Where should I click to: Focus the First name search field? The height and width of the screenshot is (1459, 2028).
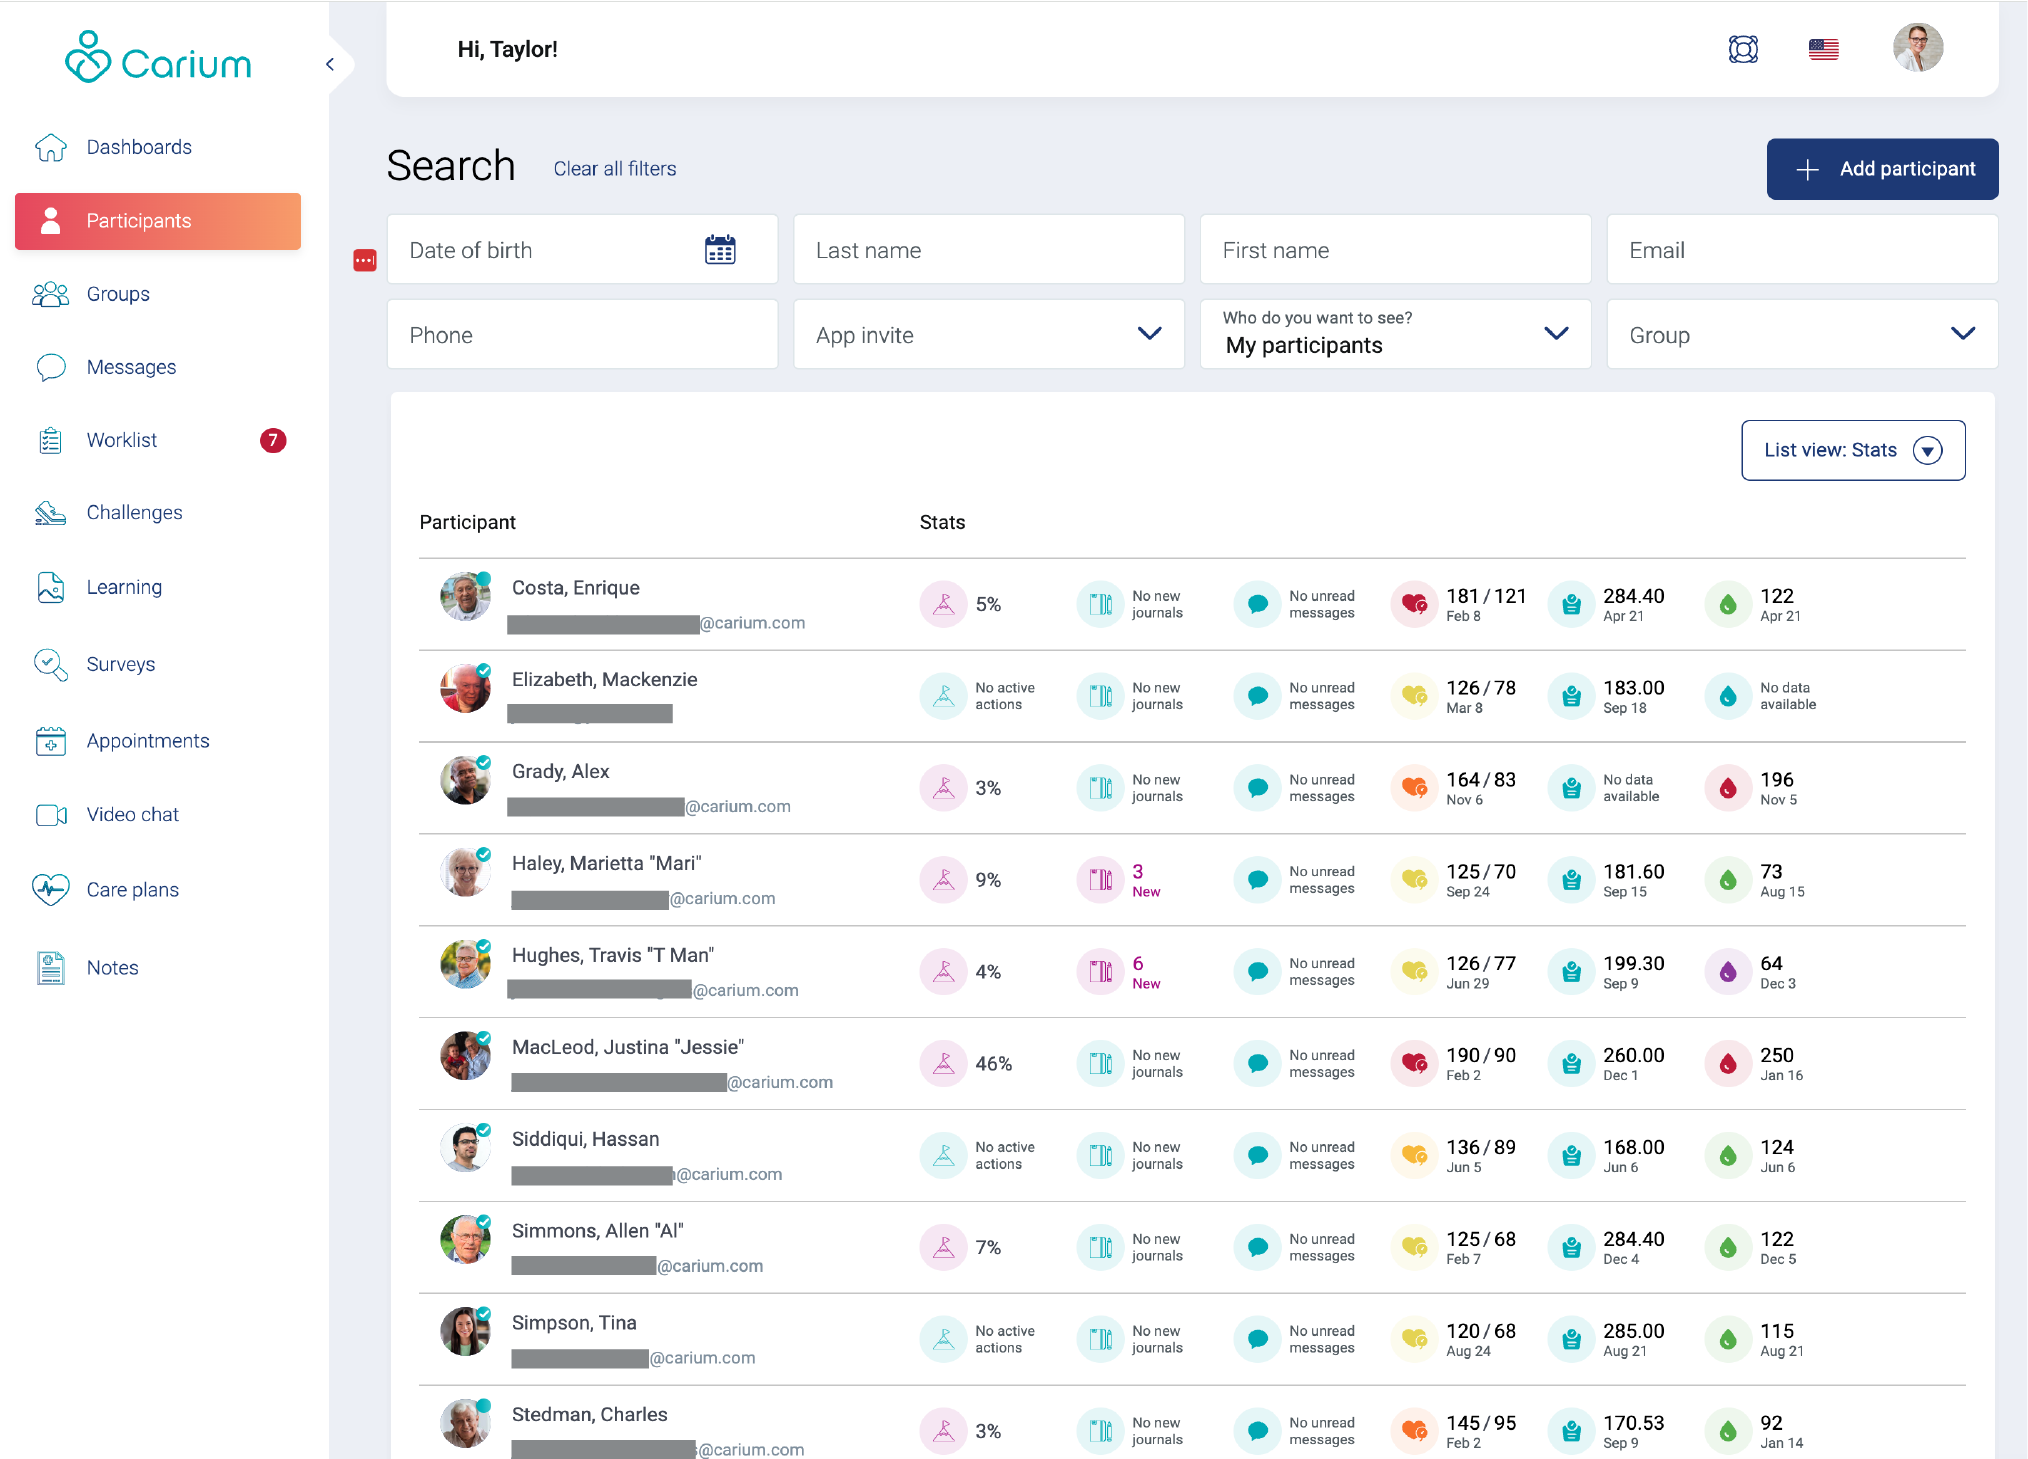click(x=1395, y=250)
